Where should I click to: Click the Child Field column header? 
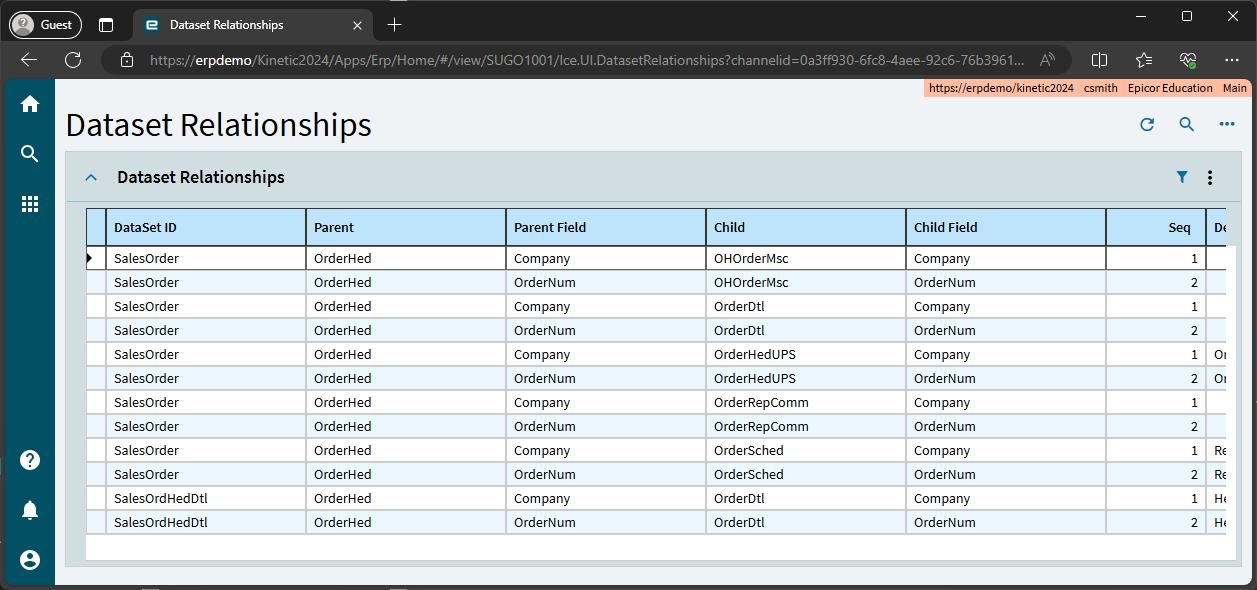coord(1005,227)
